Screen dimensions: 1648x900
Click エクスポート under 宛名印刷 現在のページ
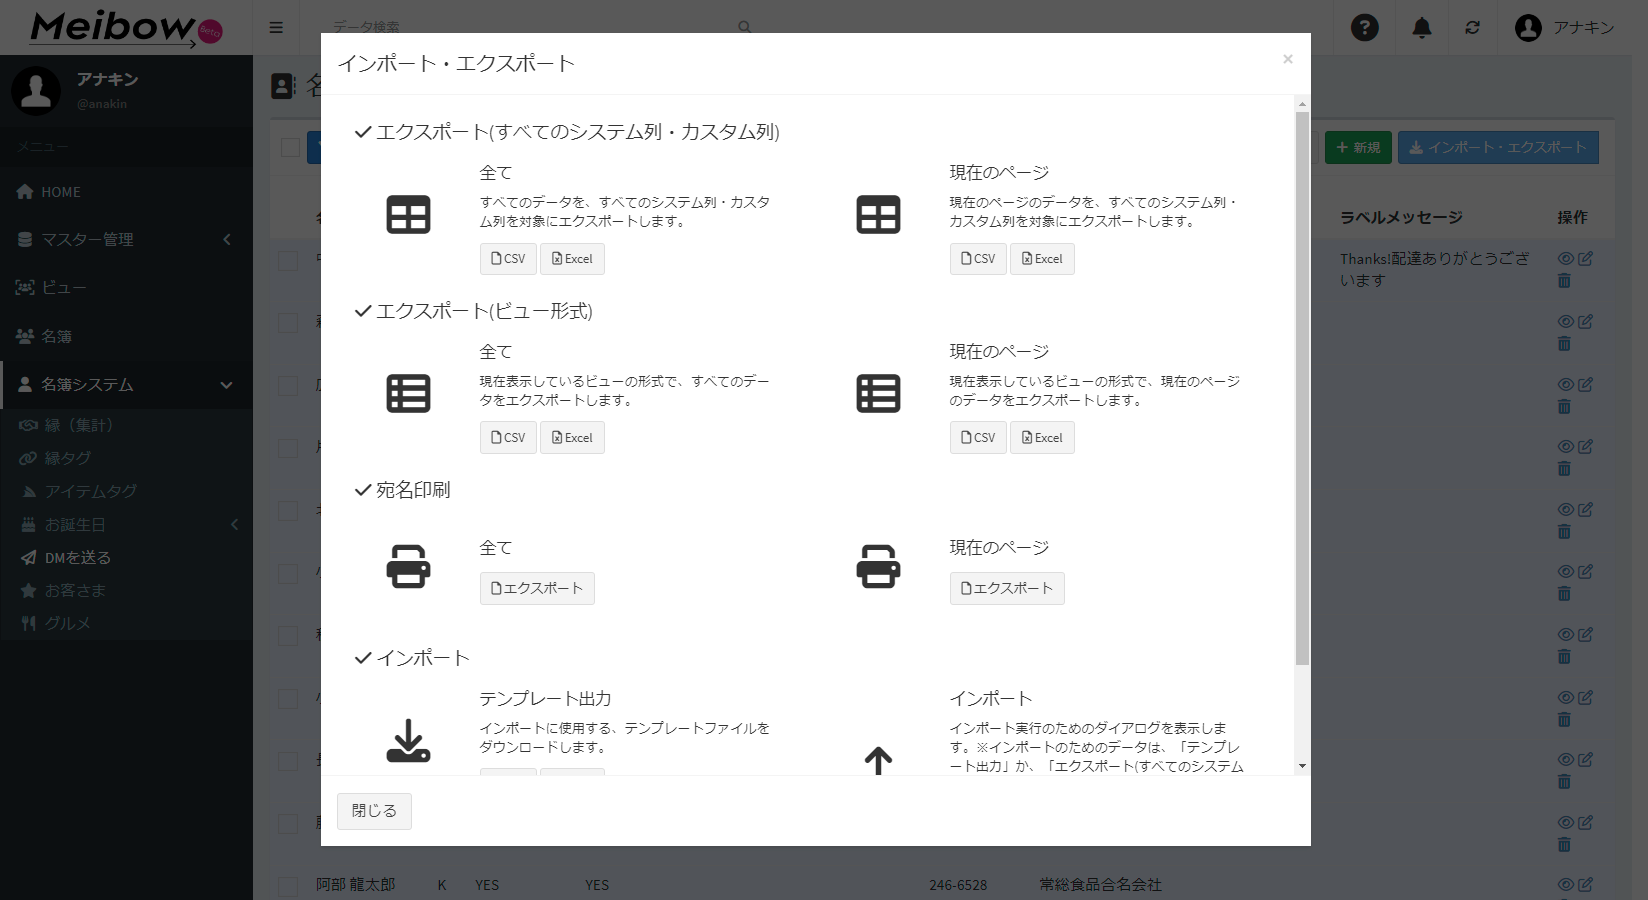pos(1007,588)
